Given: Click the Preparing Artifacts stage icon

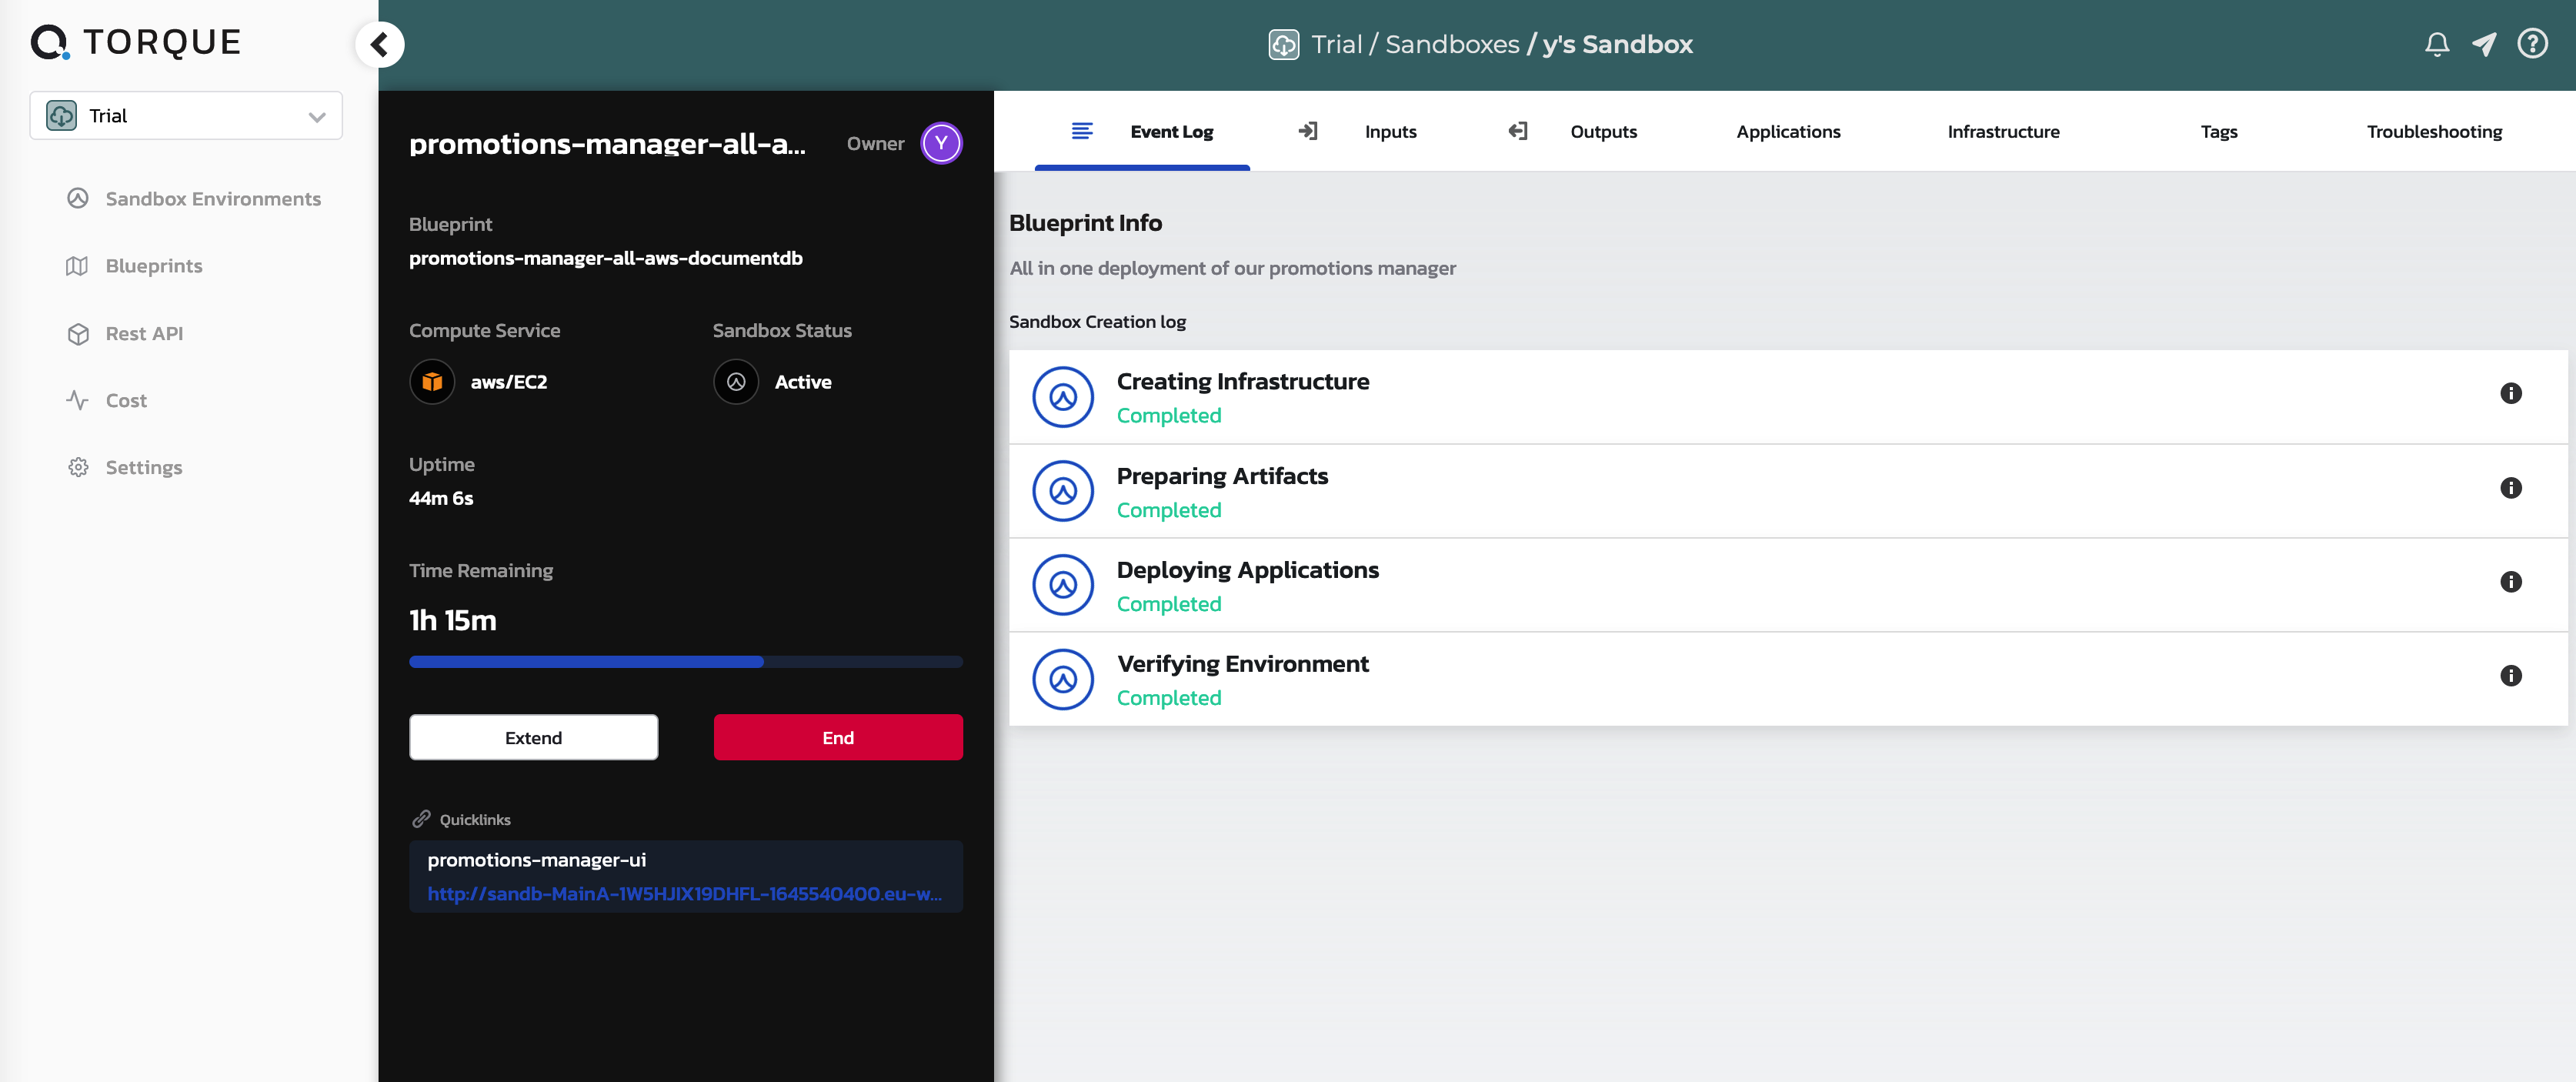Looking at the screenshot, I should pyautogui.click(x=1063, y=491).
